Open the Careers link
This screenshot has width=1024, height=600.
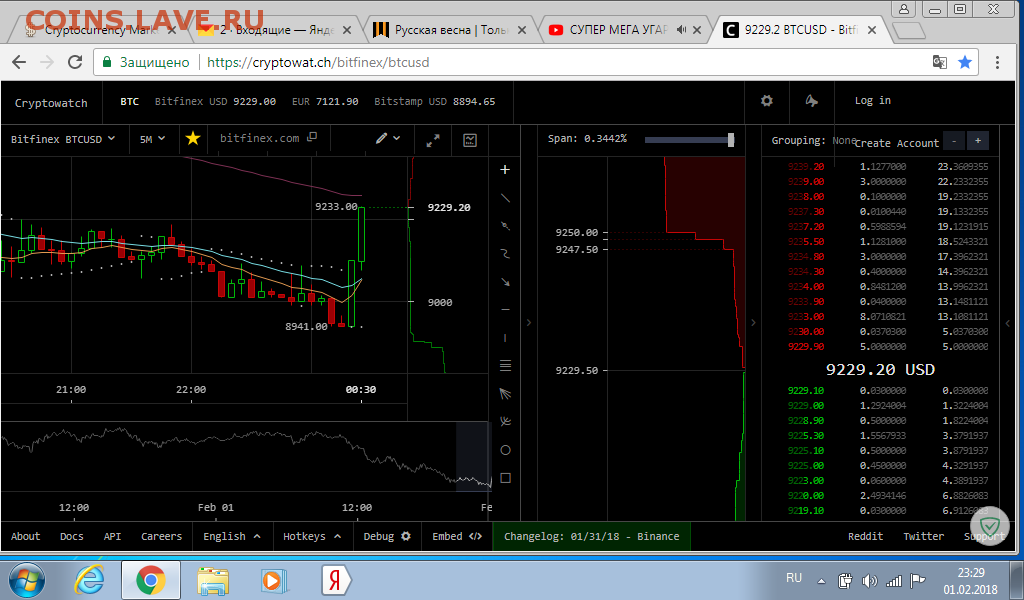pyautogui.click(x=161, y=536)
